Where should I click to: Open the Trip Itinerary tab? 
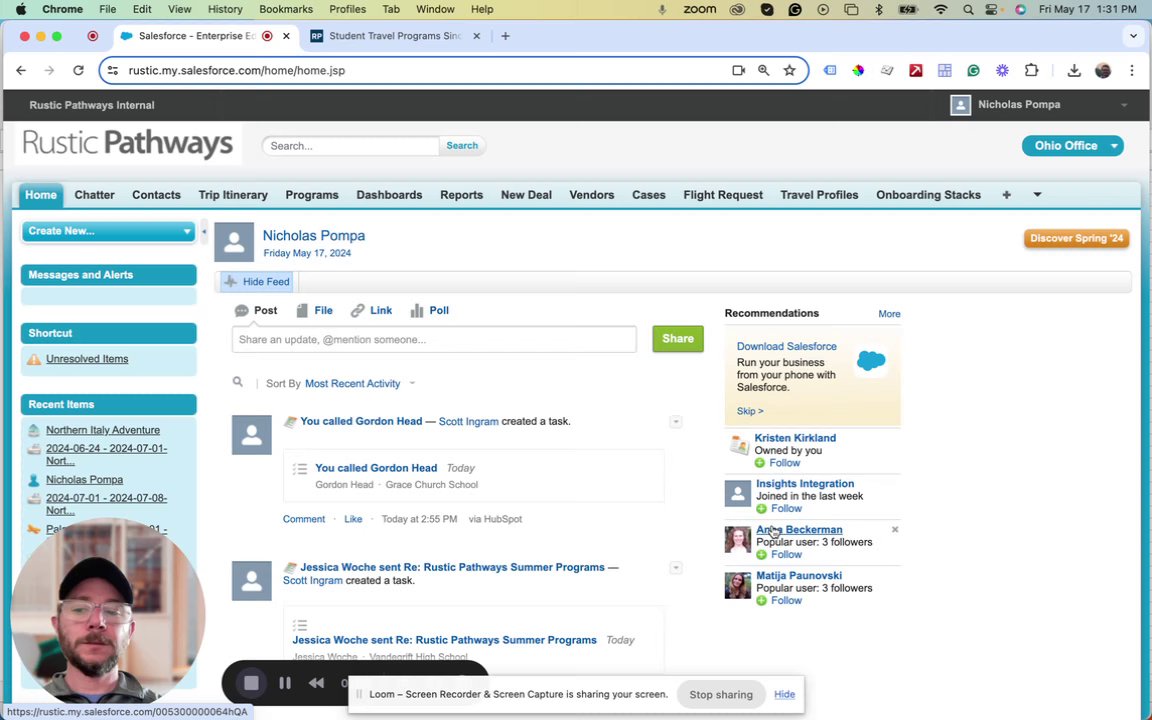pyautogui.click(x=233, y=195)
